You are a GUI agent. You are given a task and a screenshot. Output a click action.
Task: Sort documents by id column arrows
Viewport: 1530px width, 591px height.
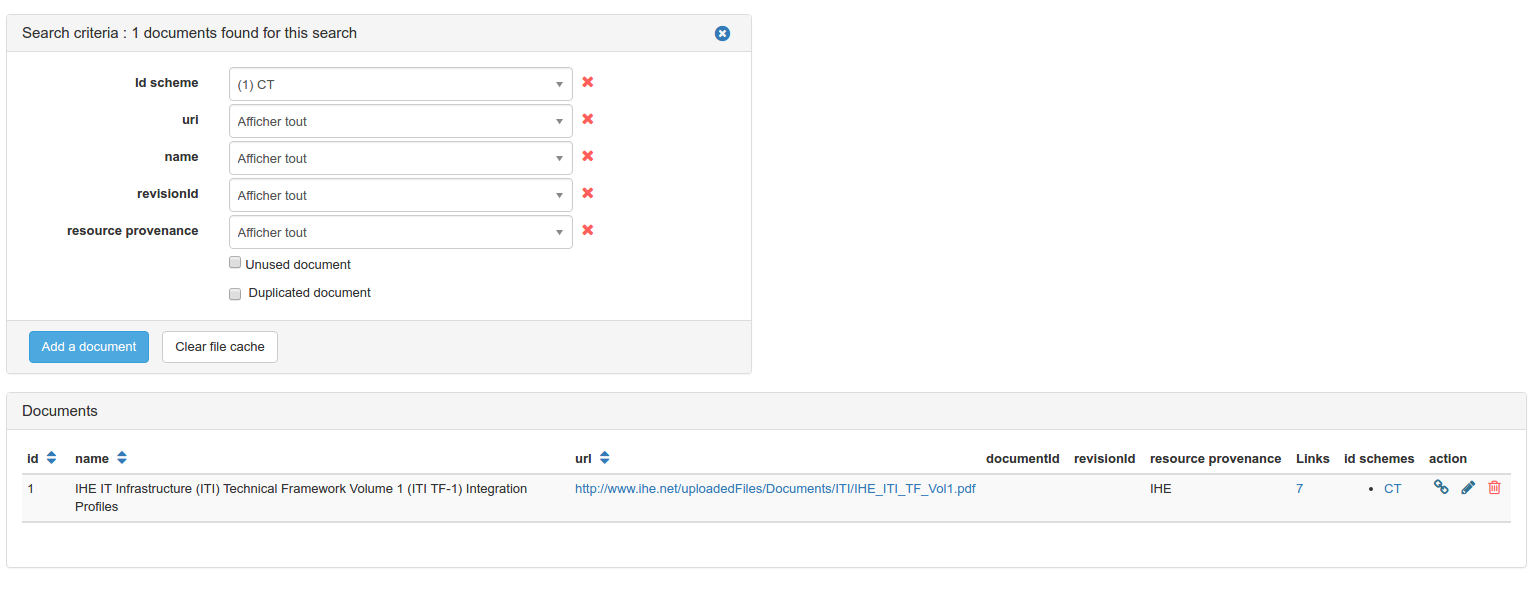tap(51, 458)
